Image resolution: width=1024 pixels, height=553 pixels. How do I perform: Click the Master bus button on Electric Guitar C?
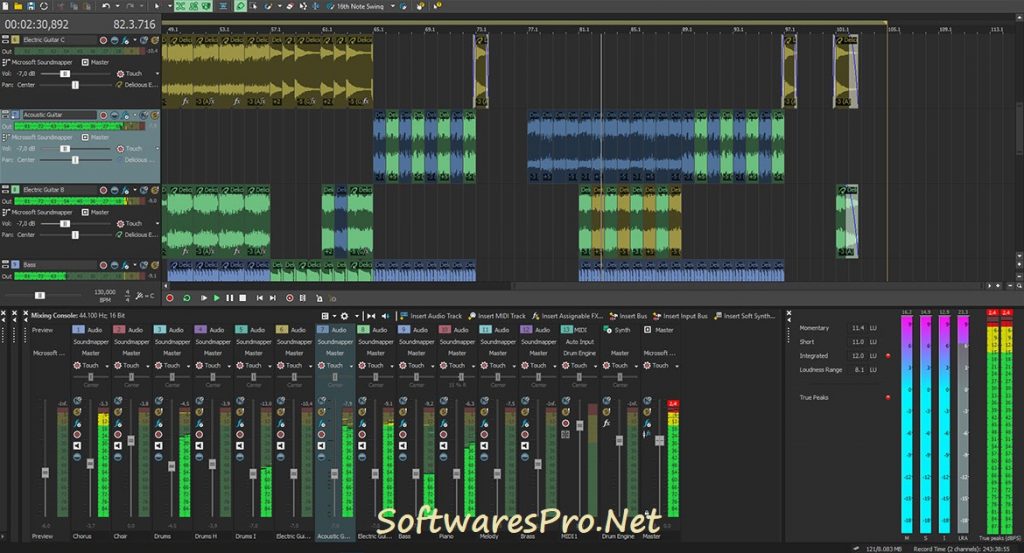tap(95, 63)
